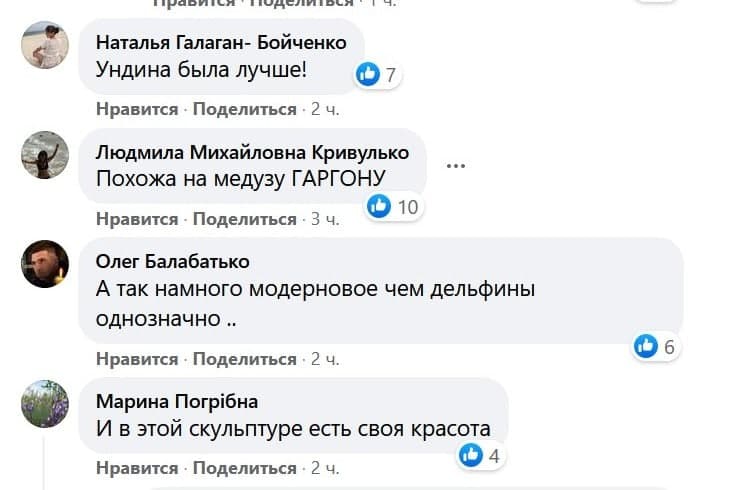Click Поделиться under Олег Балабатько's comment
The width and height of the screenshot is (740, 490).
[245, 359]
